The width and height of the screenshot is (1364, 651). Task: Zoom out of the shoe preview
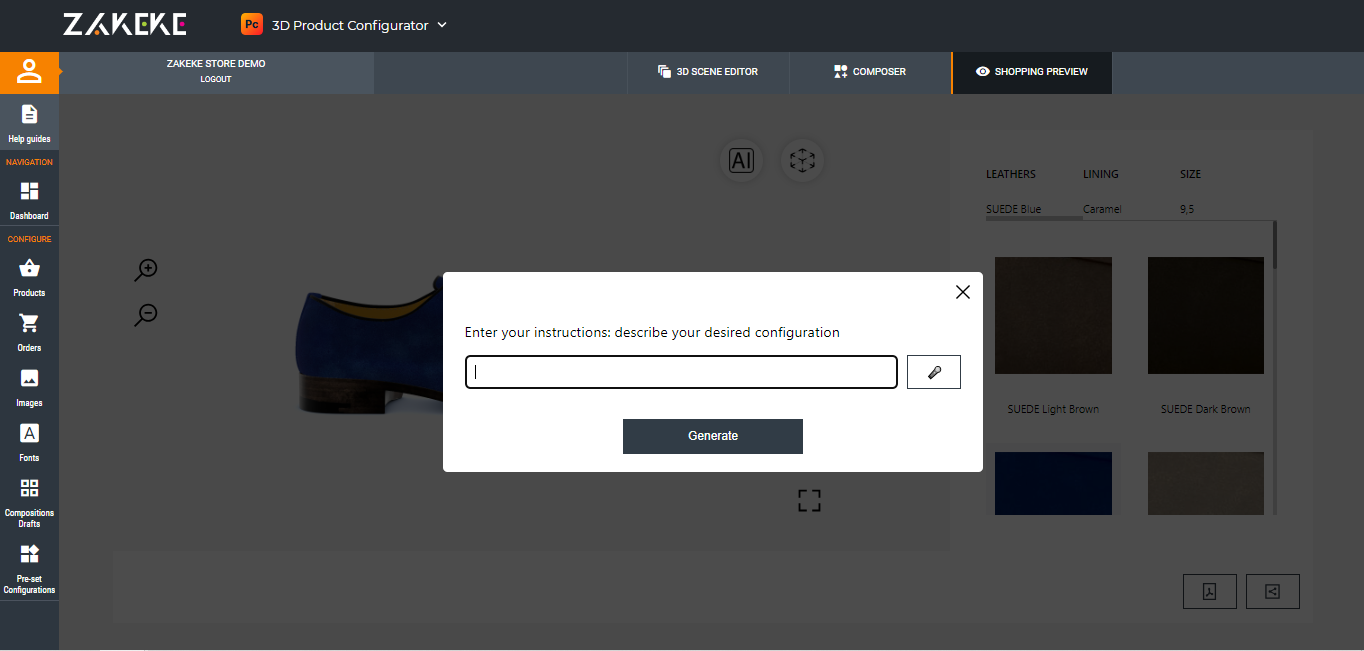point(146,315)
